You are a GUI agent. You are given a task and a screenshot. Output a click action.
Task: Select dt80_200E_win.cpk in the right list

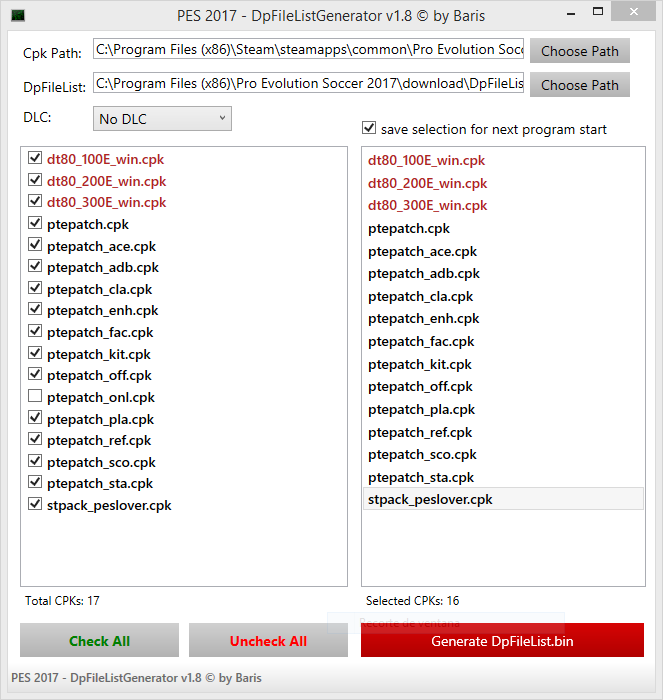(503, 183)
